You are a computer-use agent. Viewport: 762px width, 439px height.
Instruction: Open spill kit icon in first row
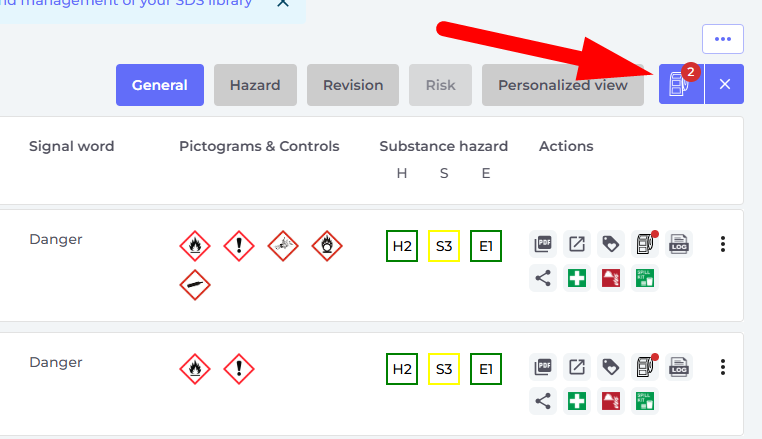(645, 278)
